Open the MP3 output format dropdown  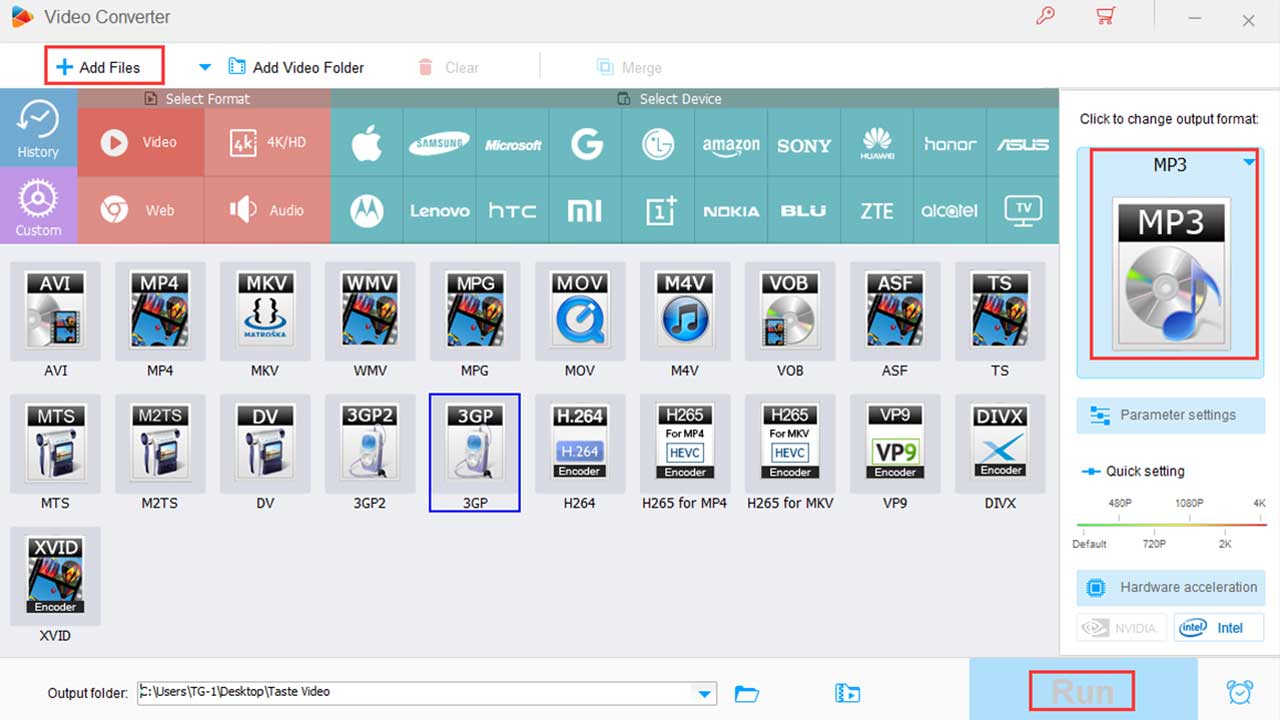click(x=1250, y=162)
